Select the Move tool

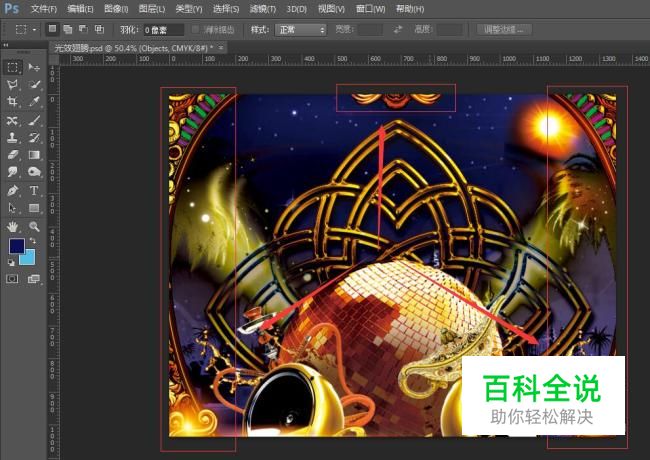click(x=34, y=67)
